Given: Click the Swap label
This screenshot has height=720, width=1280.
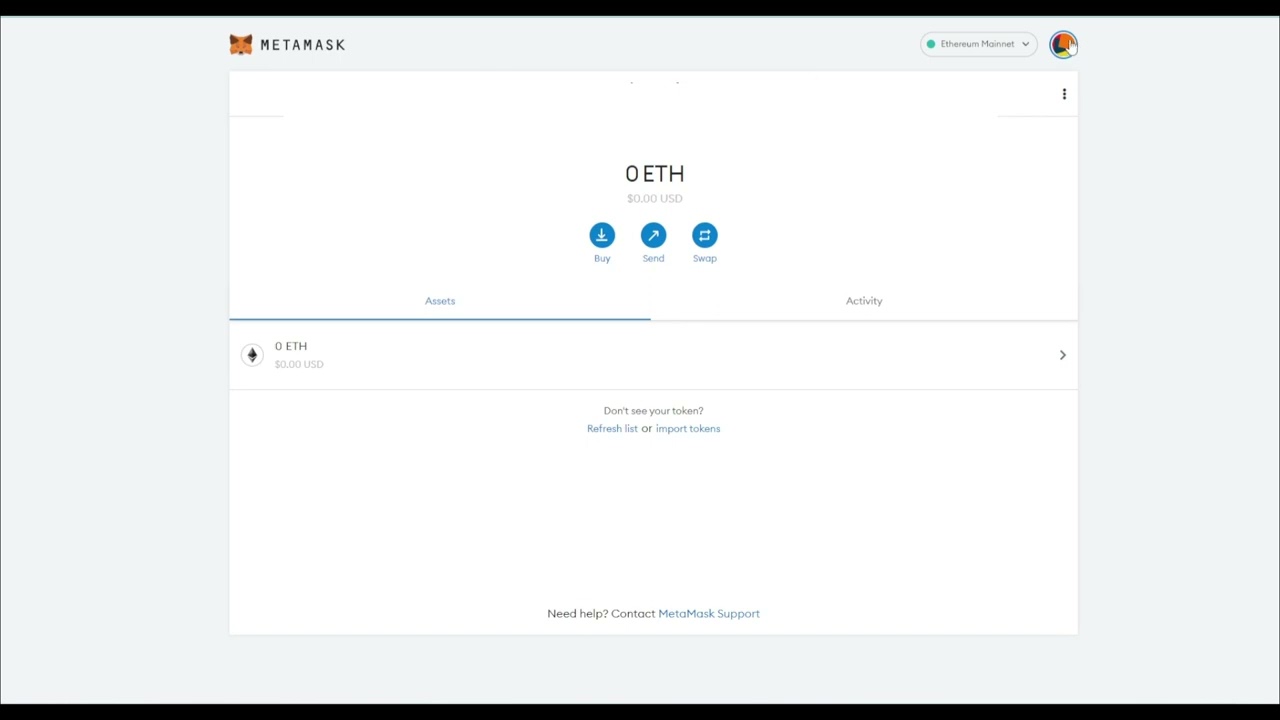Looking at the screenshot, I should 705,258.
